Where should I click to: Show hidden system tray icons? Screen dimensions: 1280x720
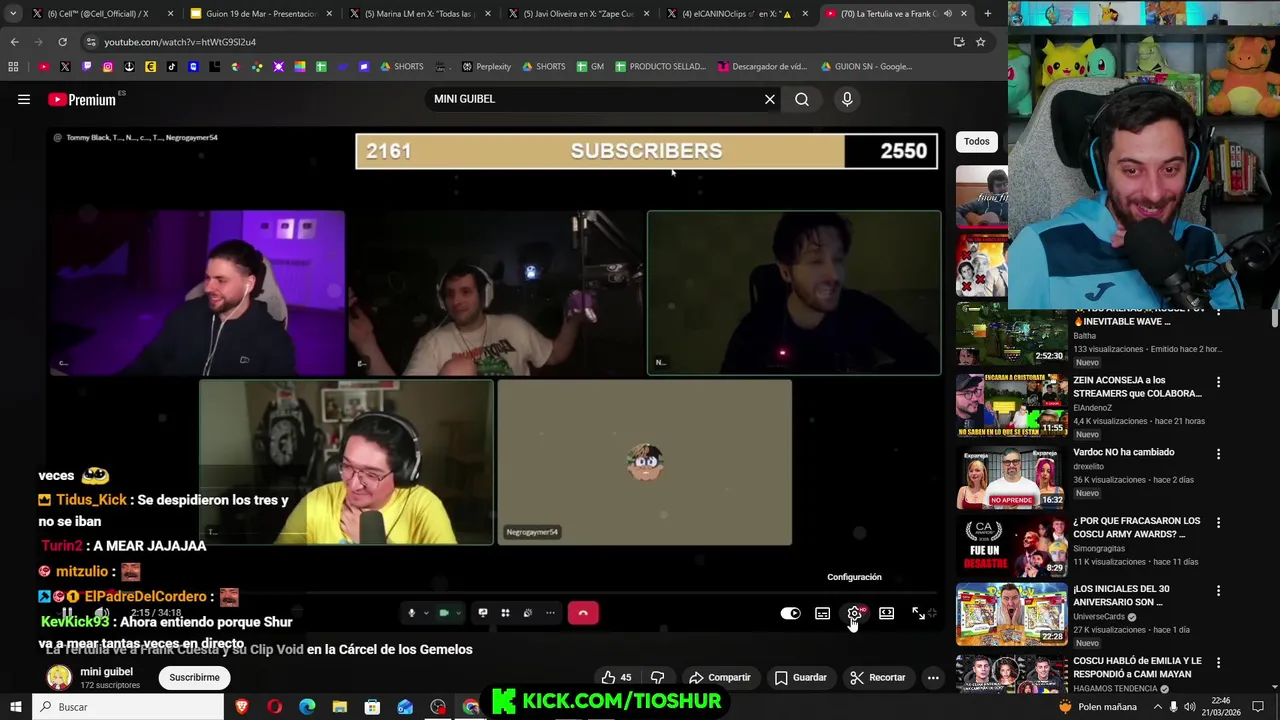tap(1157, 707)
